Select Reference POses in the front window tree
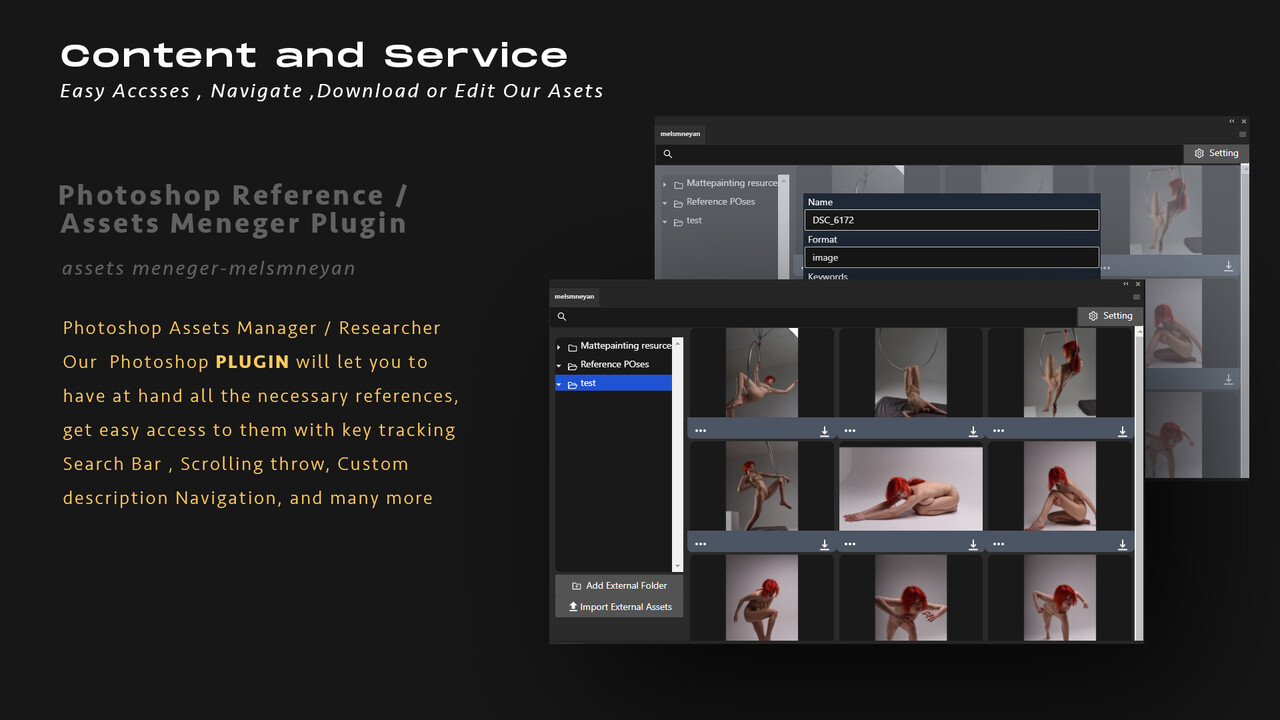 [x=614, y=365]
